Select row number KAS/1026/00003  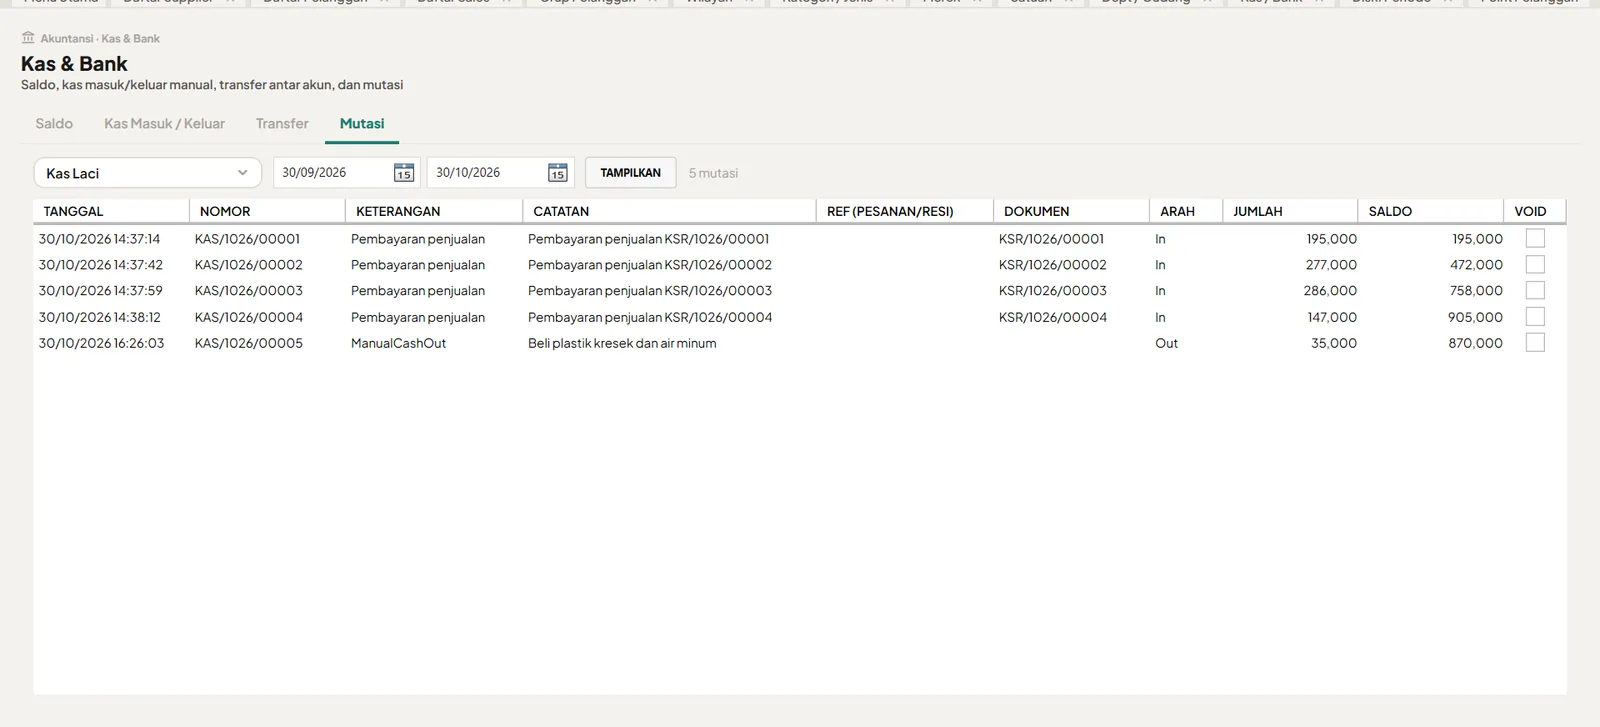coord(248,291)
